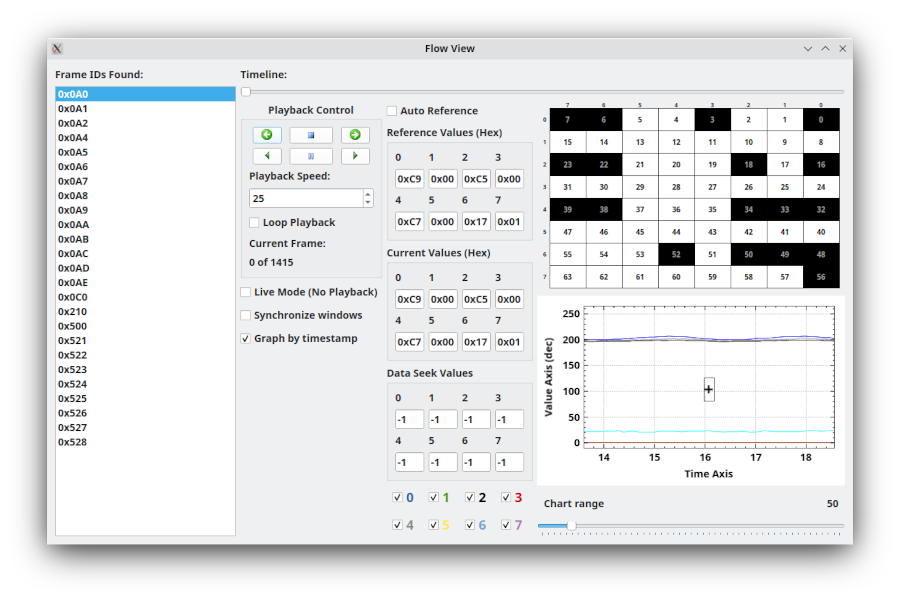The height and width of the screenshot is (600, 900).
Task: Click the Data Seek Values byte 0 field
Action: pyautogui.click(x=409, y=419)
